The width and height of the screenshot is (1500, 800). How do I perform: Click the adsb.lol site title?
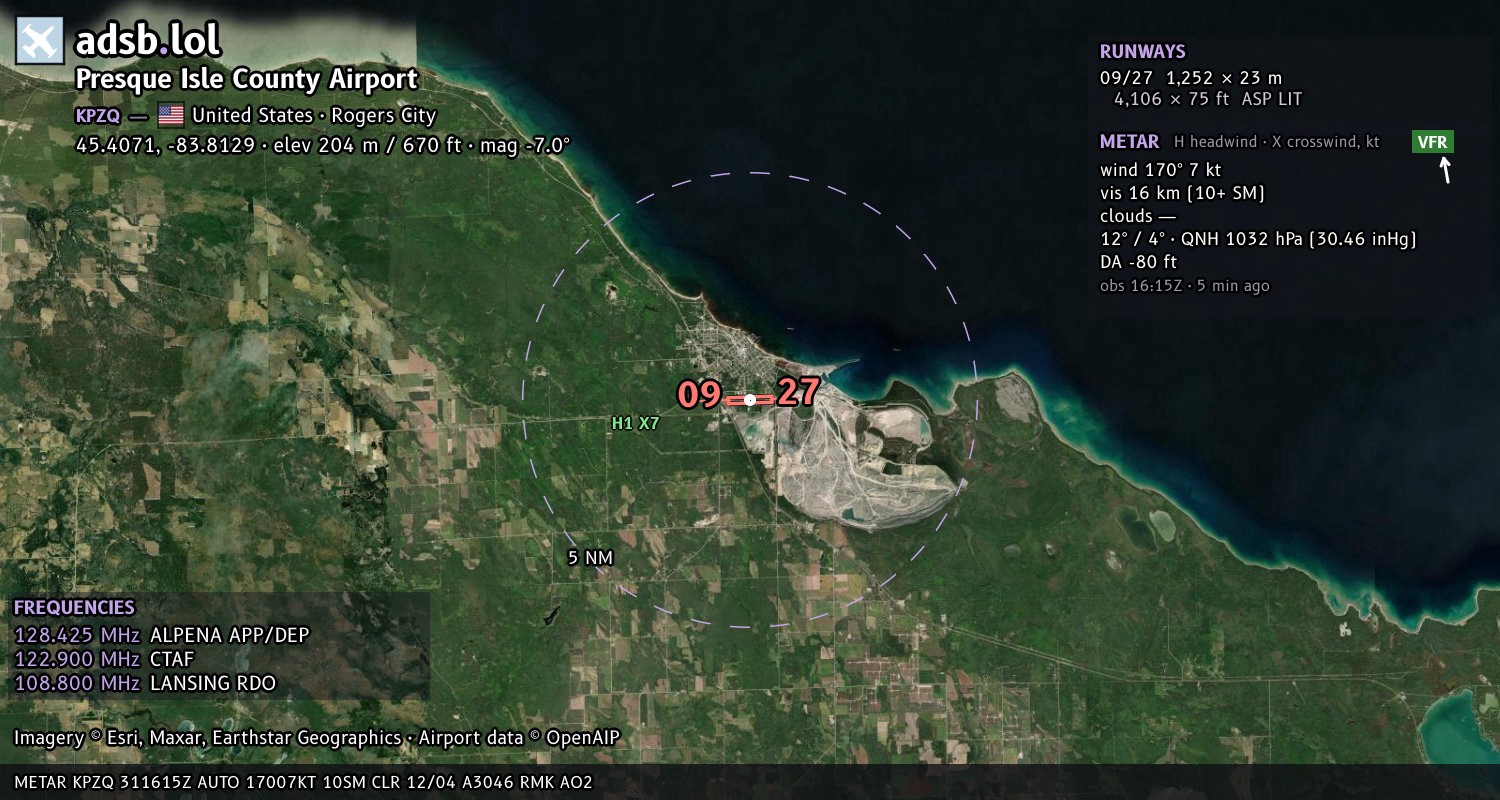148,41
